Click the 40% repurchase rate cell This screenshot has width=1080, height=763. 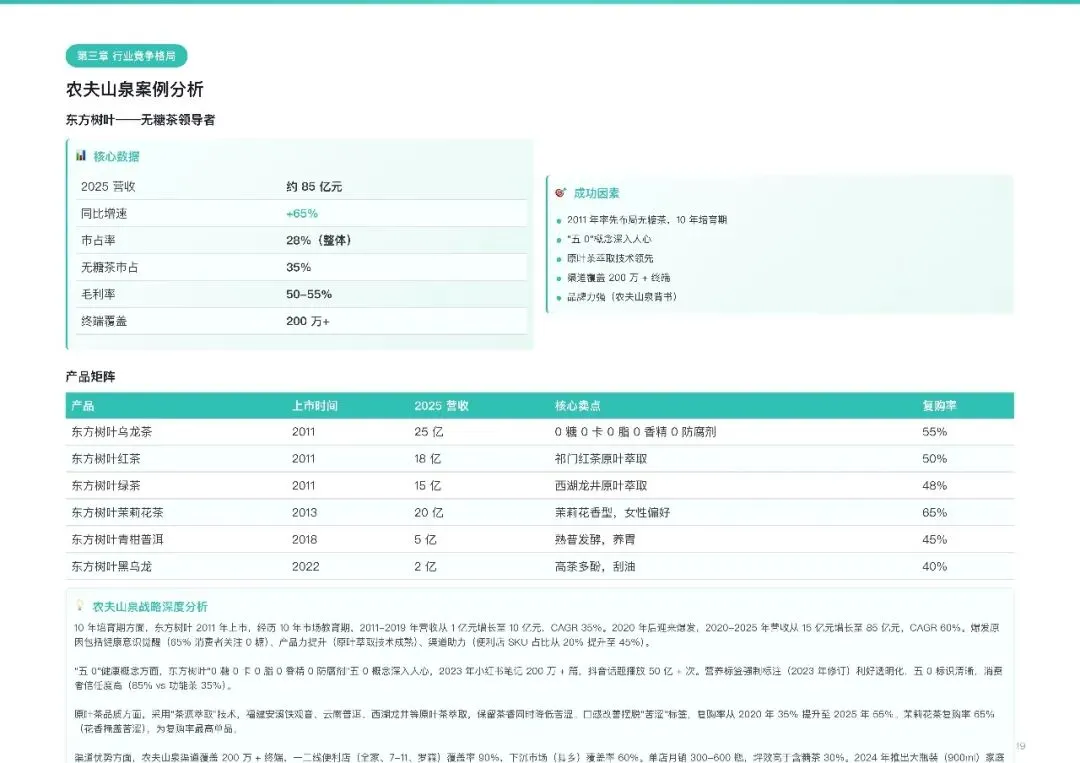[x=935, y=567]
